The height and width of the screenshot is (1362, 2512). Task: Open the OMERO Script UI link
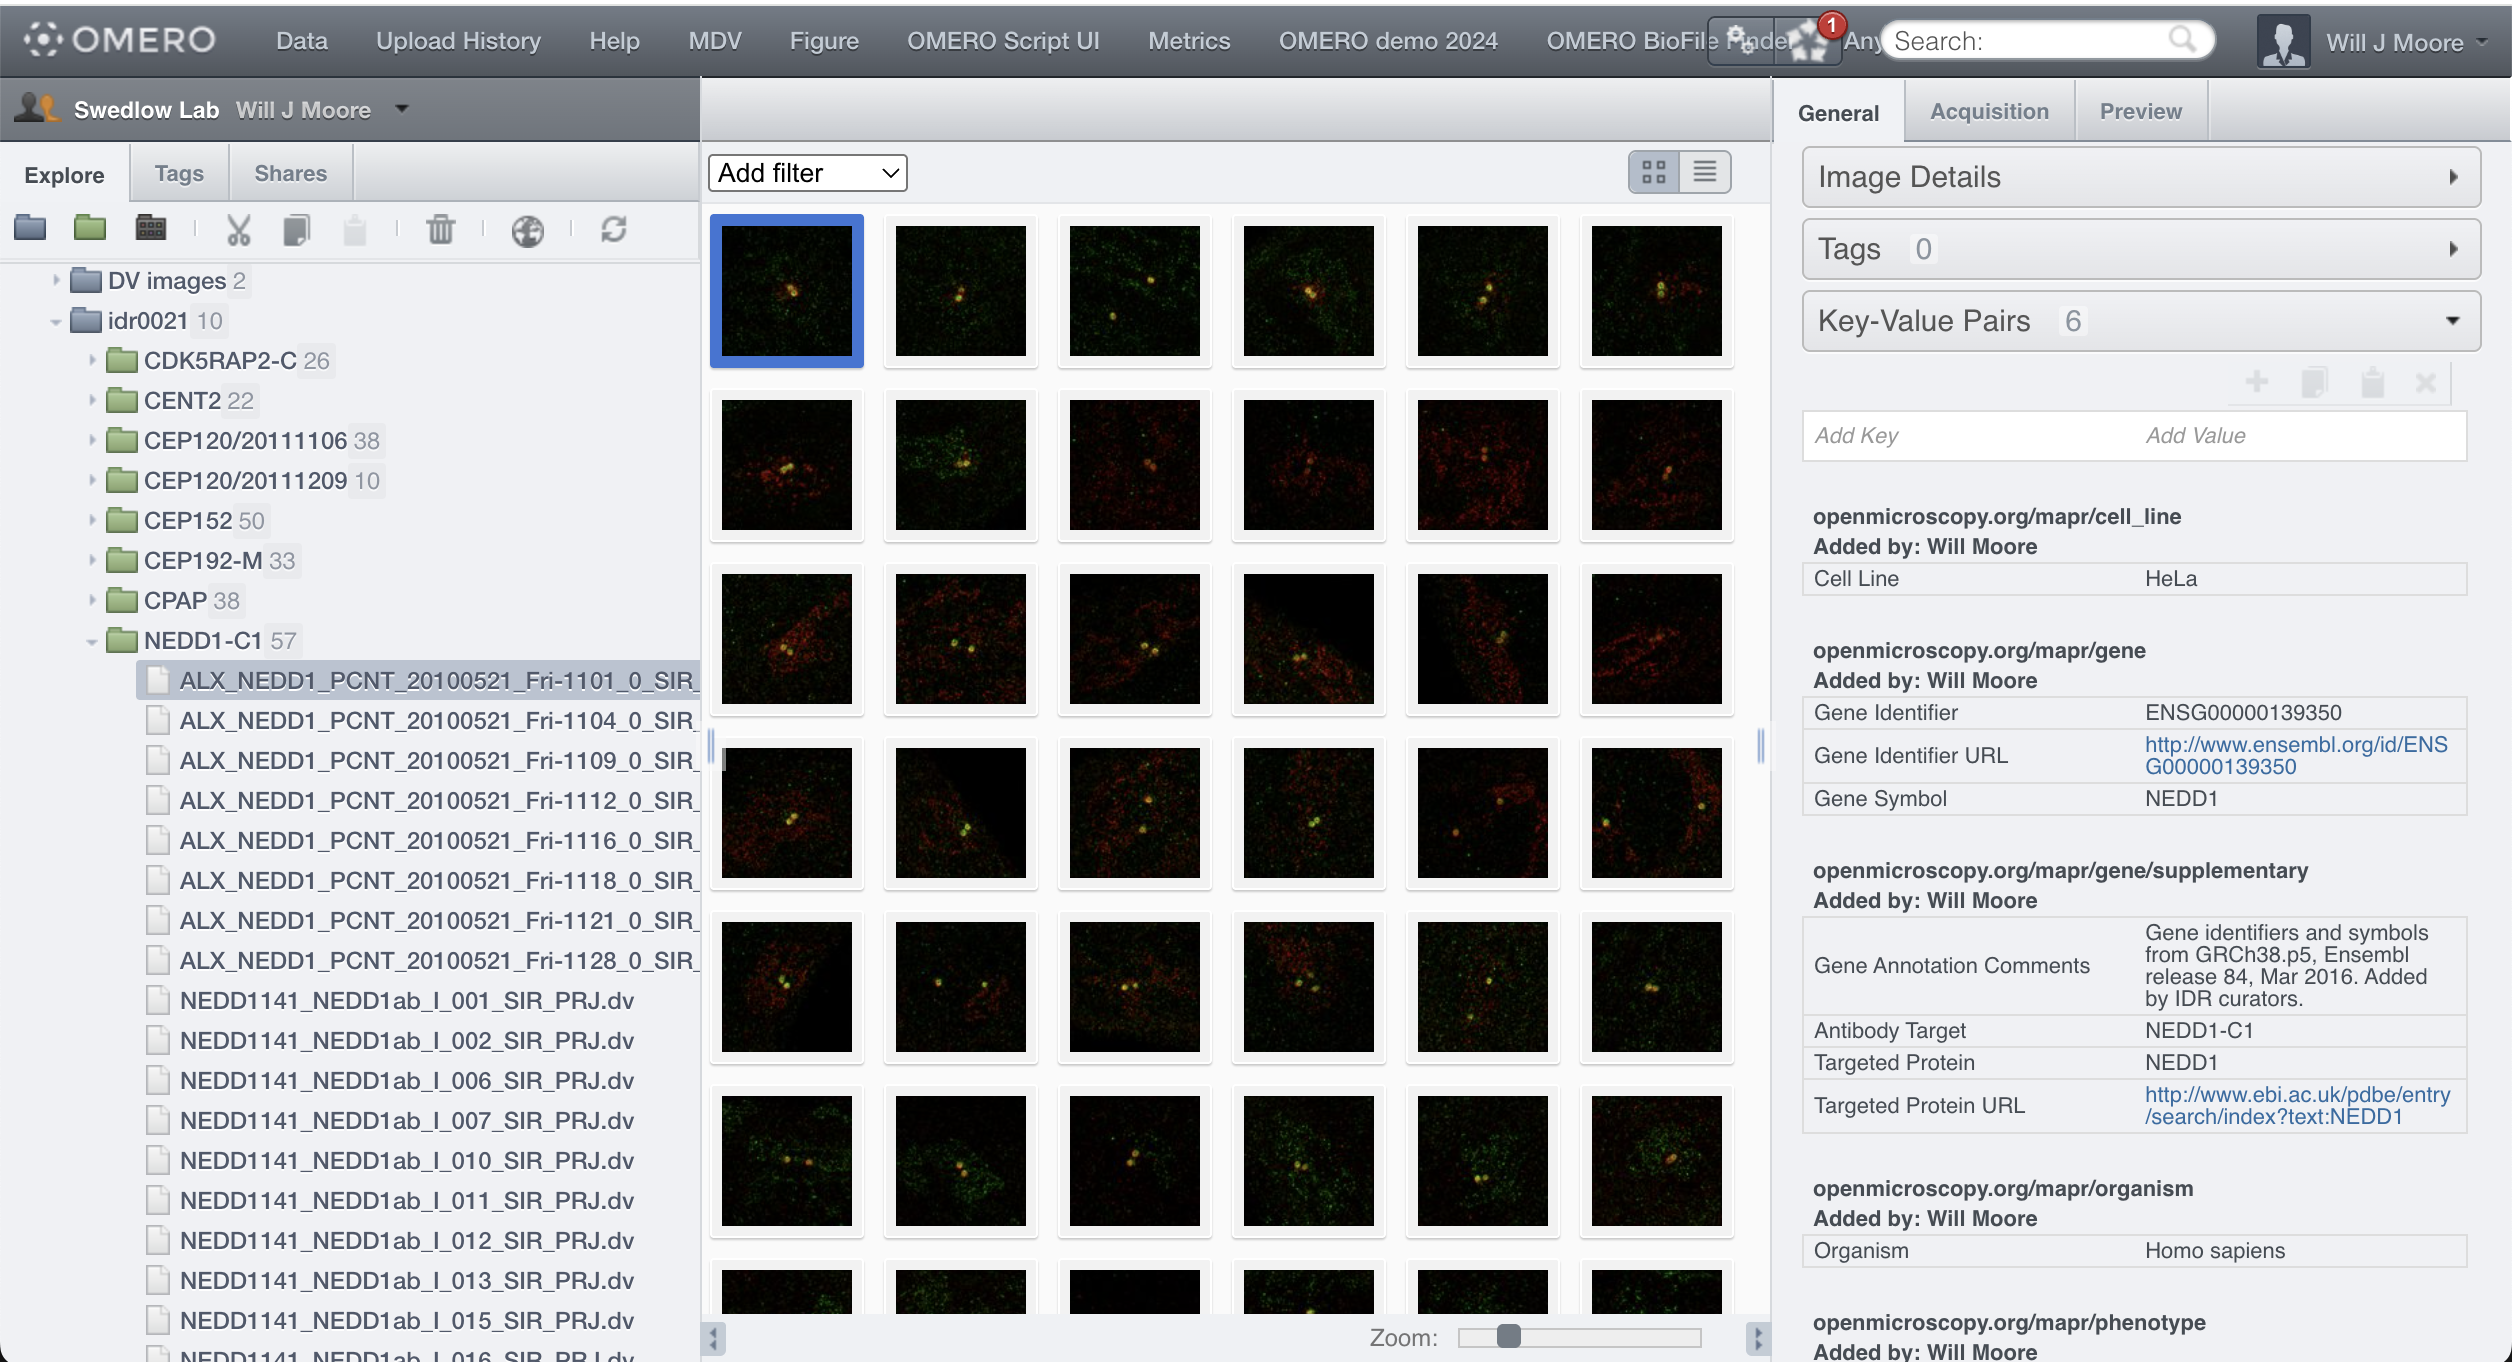(x=1003, y=41)
